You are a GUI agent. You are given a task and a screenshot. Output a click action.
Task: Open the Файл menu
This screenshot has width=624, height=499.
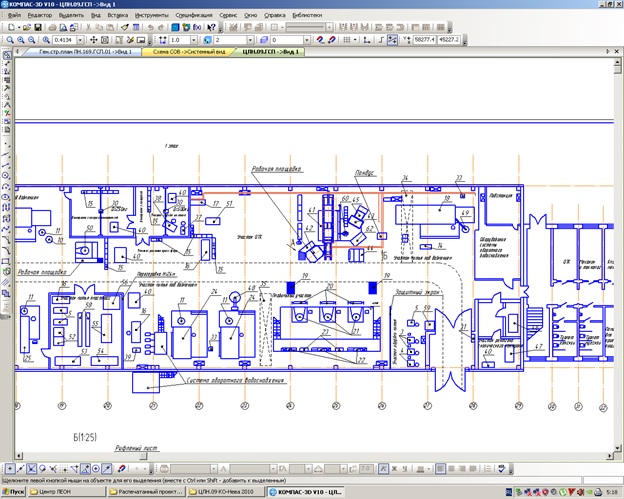[x=14, y=15]
